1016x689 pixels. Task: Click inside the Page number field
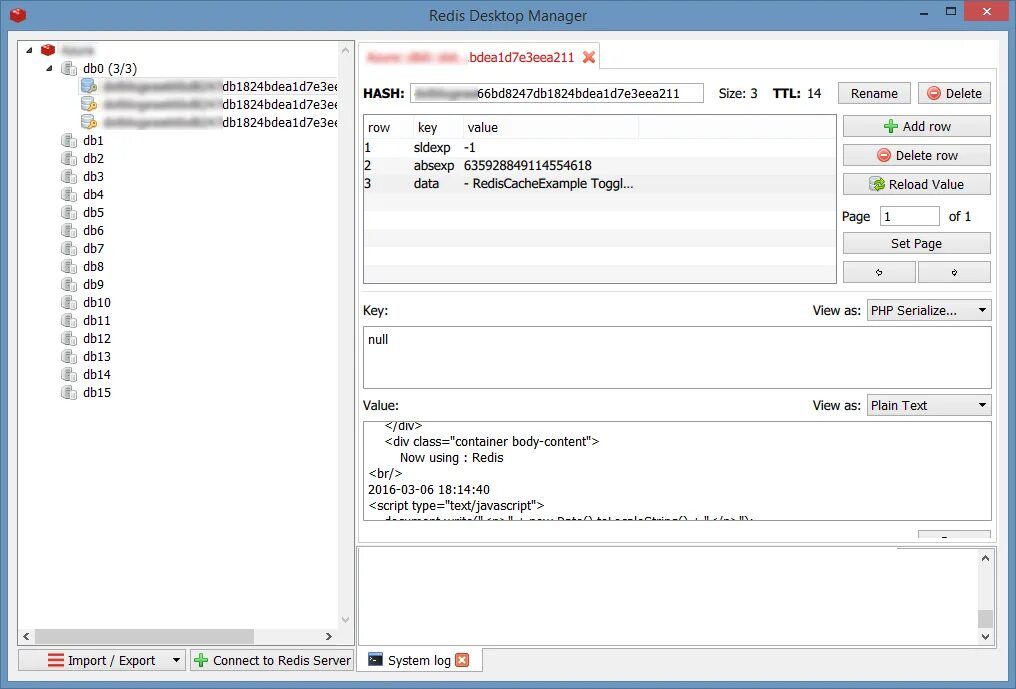[908, 215]
